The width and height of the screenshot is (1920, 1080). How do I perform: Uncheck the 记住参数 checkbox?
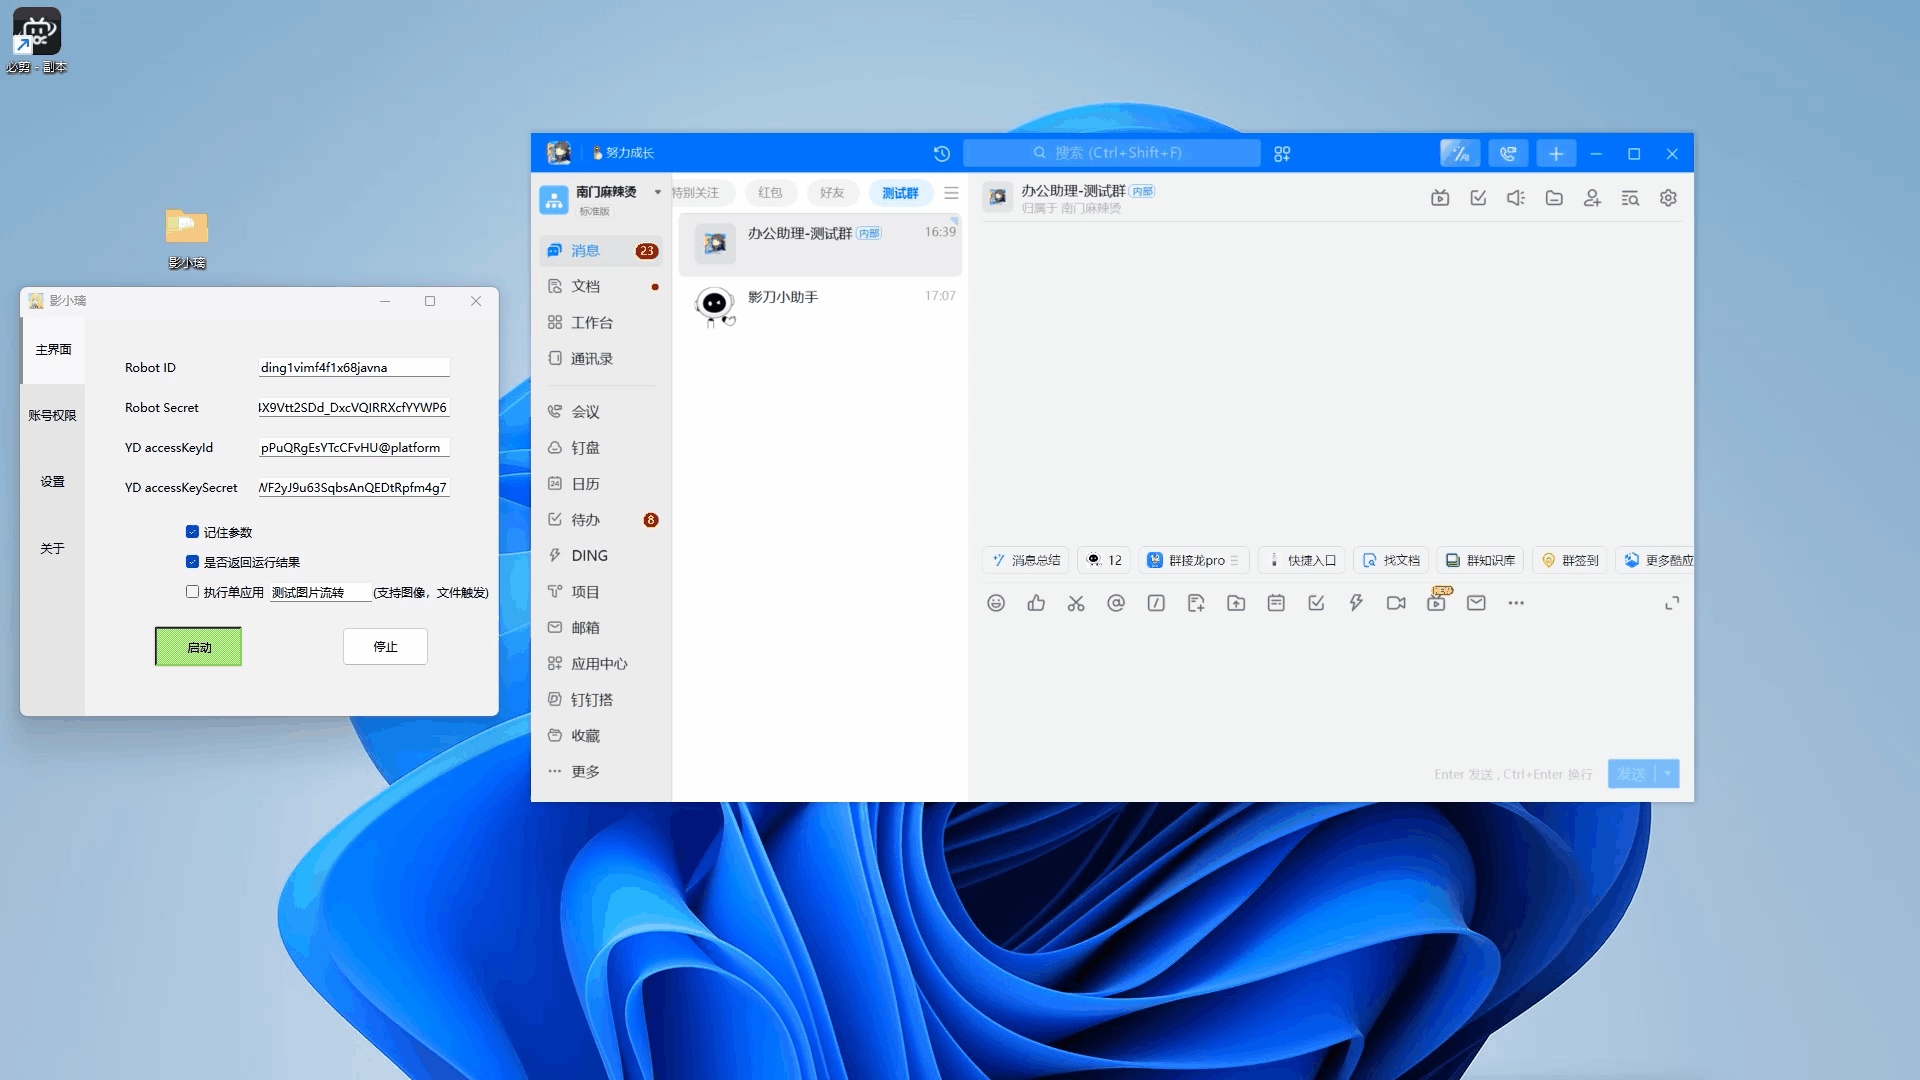[x=192, y=532]
